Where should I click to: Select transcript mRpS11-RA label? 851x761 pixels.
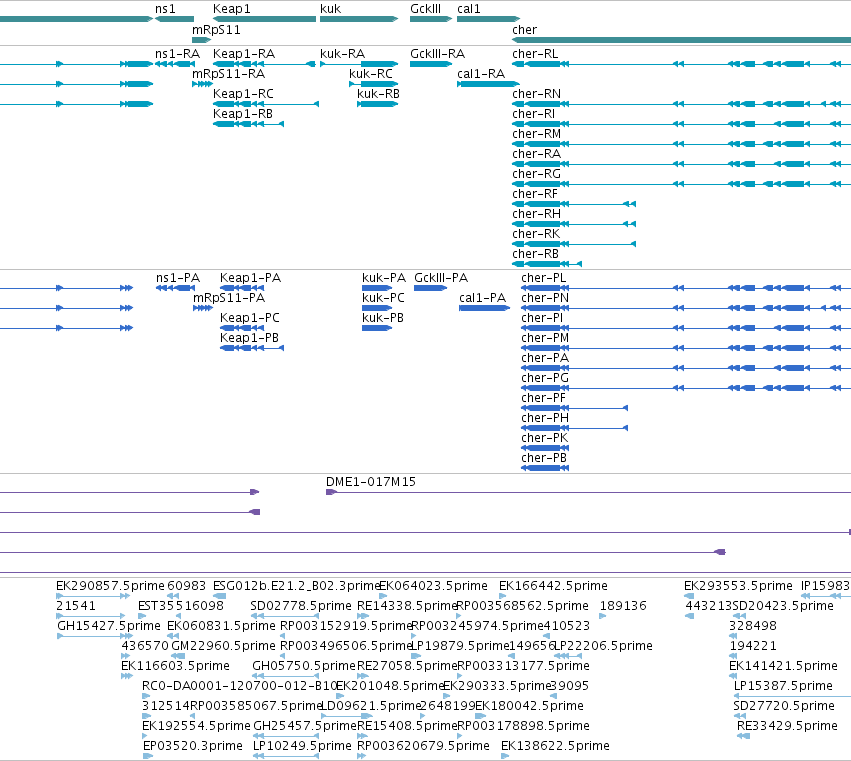tap(228, 74)
